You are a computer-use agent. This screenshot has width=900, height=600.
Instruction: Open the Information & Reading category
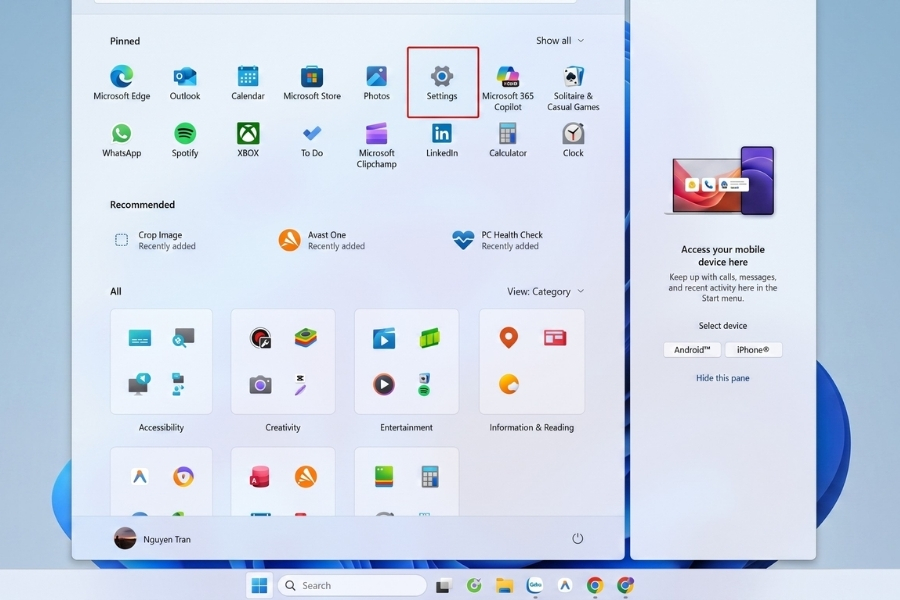(532, 361)
